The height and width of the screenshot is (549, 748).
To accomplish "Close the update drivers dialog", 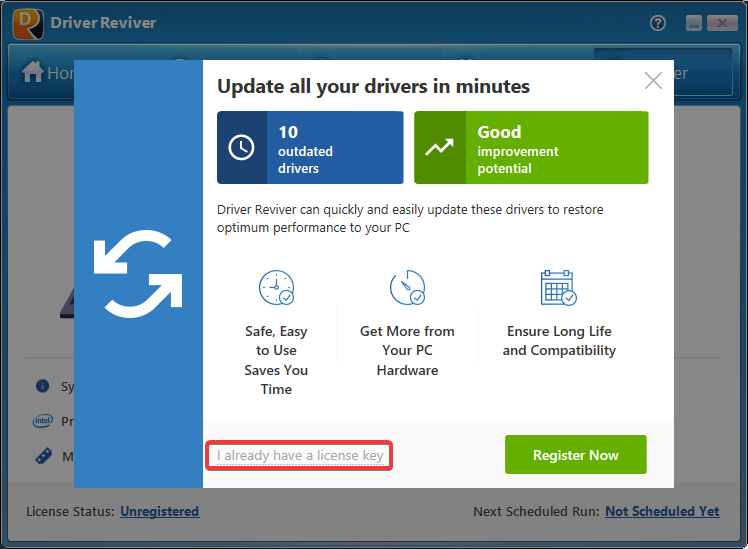I will tap(653, 81).
